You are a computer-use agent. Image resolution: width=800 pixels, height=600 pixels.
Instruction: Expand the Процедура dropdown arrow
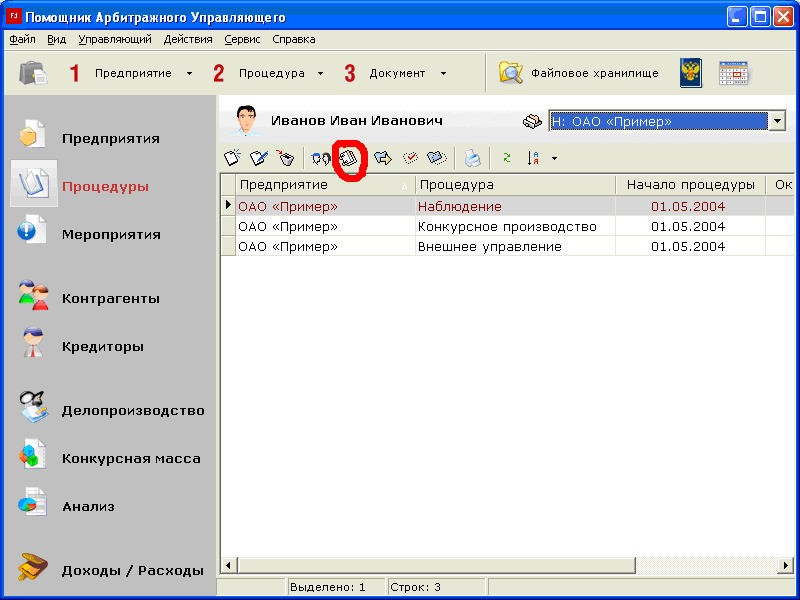coord(320,73)
